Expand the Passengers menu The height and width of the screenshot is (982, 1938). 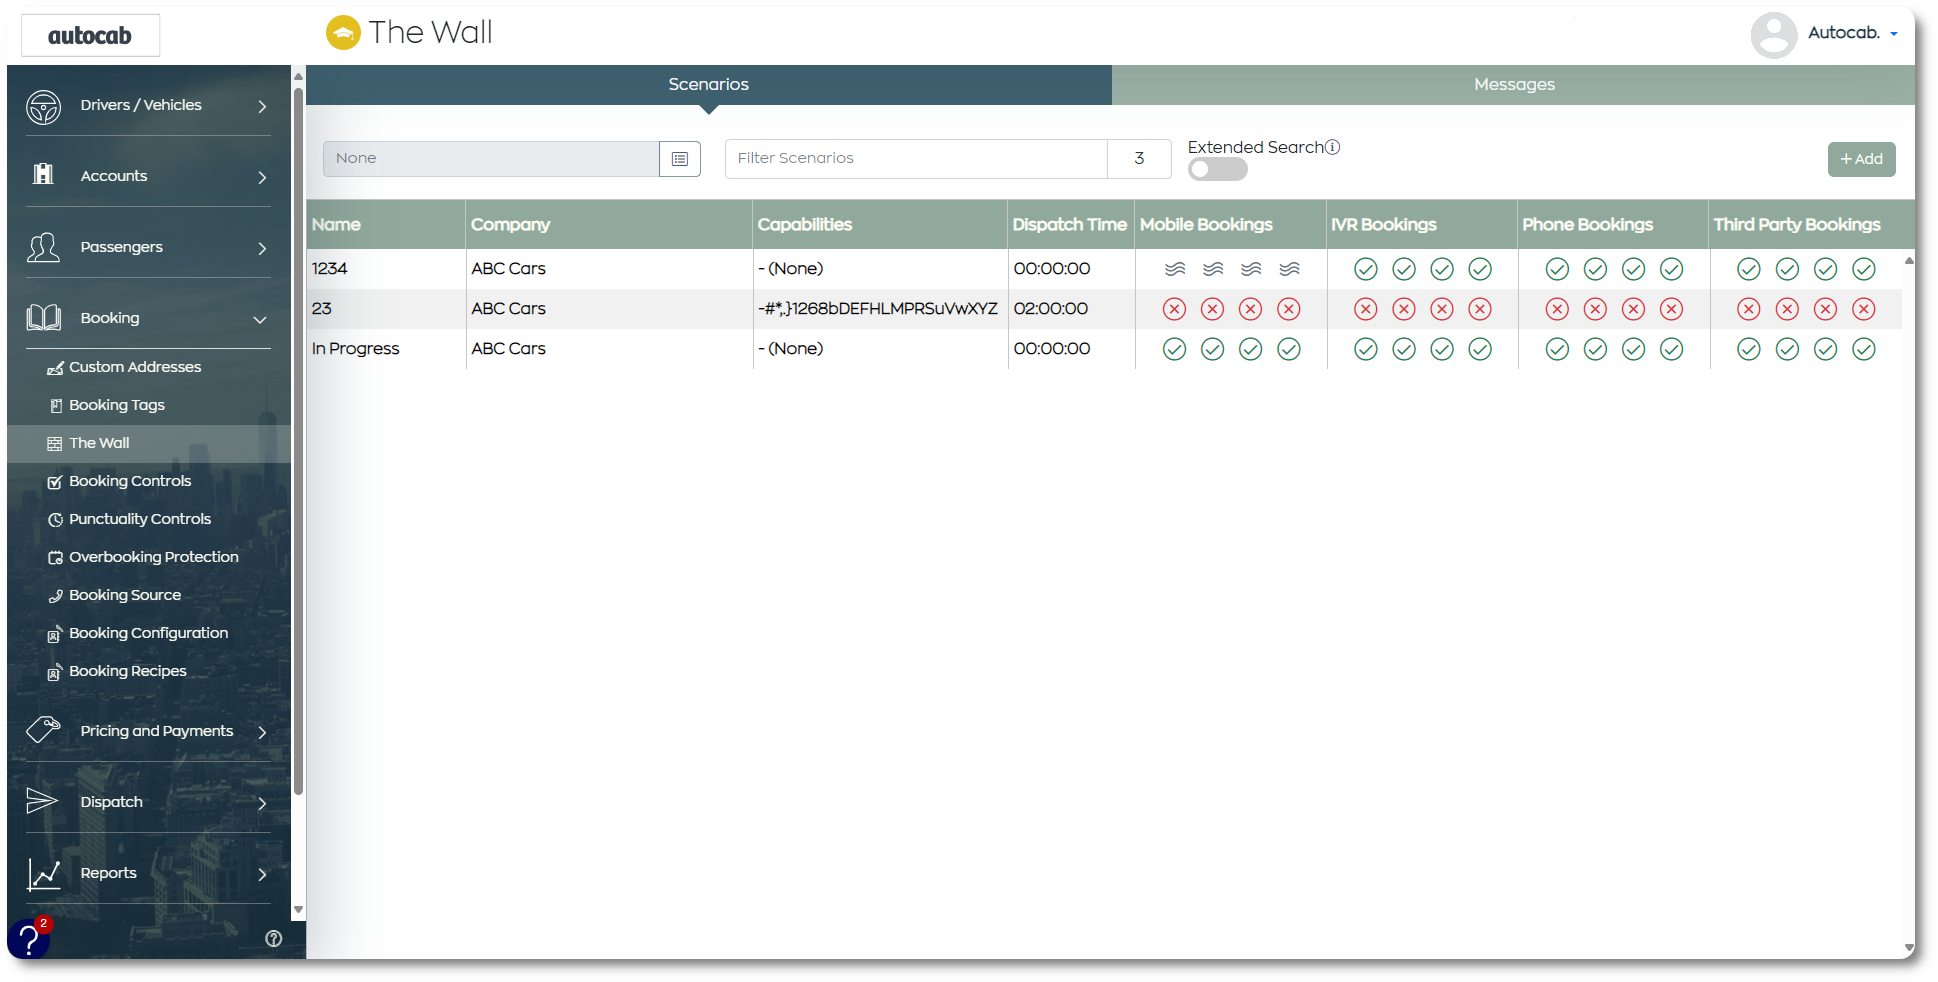point(262,248)
